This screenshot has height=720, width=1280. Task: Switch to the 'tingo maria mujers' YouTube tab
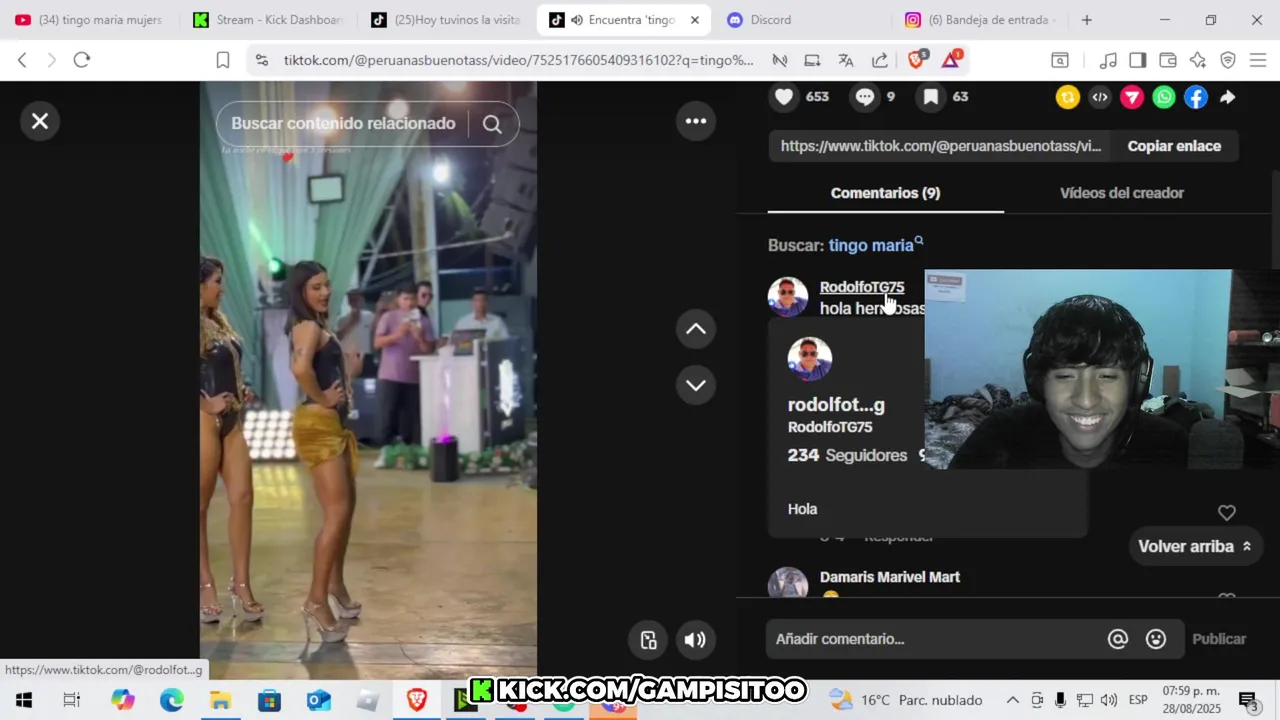[88, 20]
